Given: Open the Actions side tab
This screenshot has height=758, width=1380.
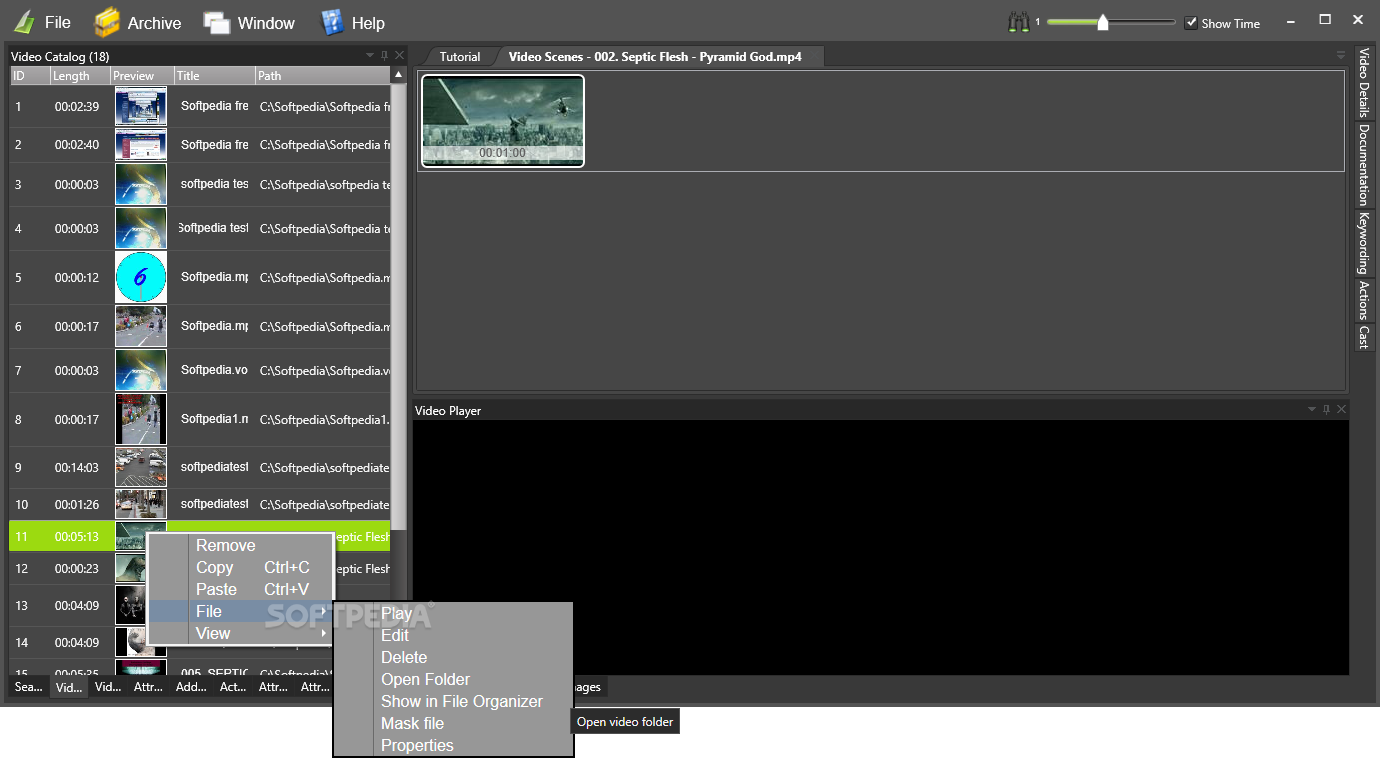Looking at the screenshot, I should click(x=1363, y=300).
